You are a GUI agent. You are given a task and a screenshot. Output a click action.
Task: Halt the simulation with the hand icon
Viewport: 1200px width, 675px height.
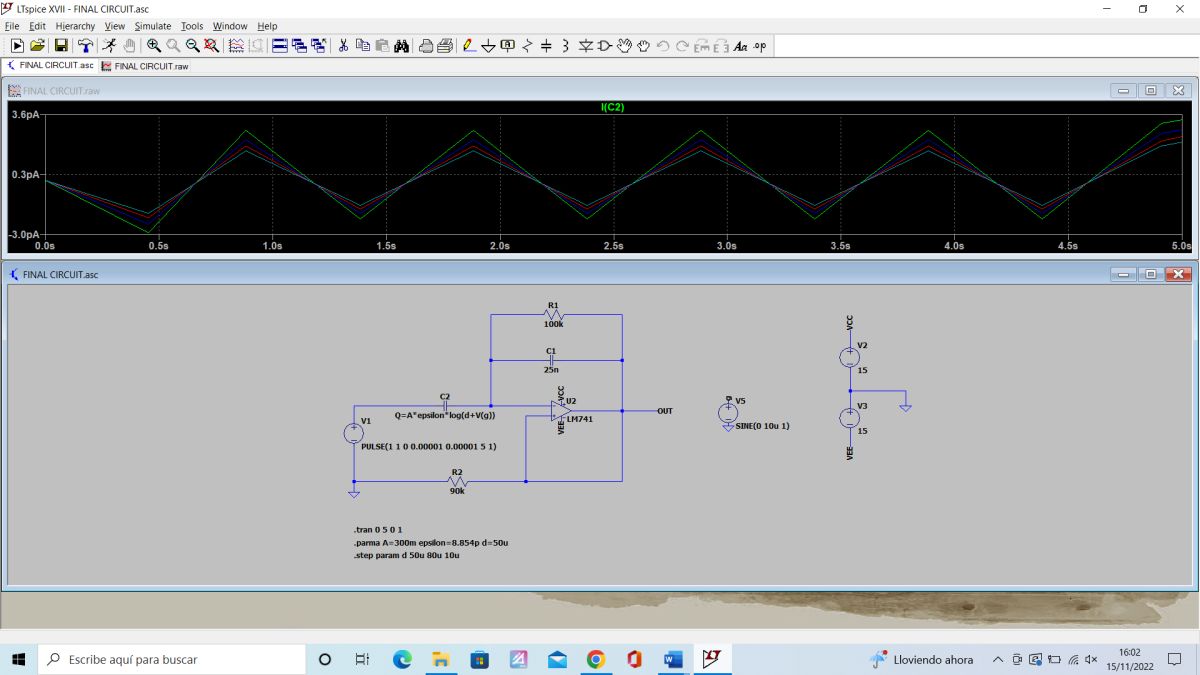(129, 46)
